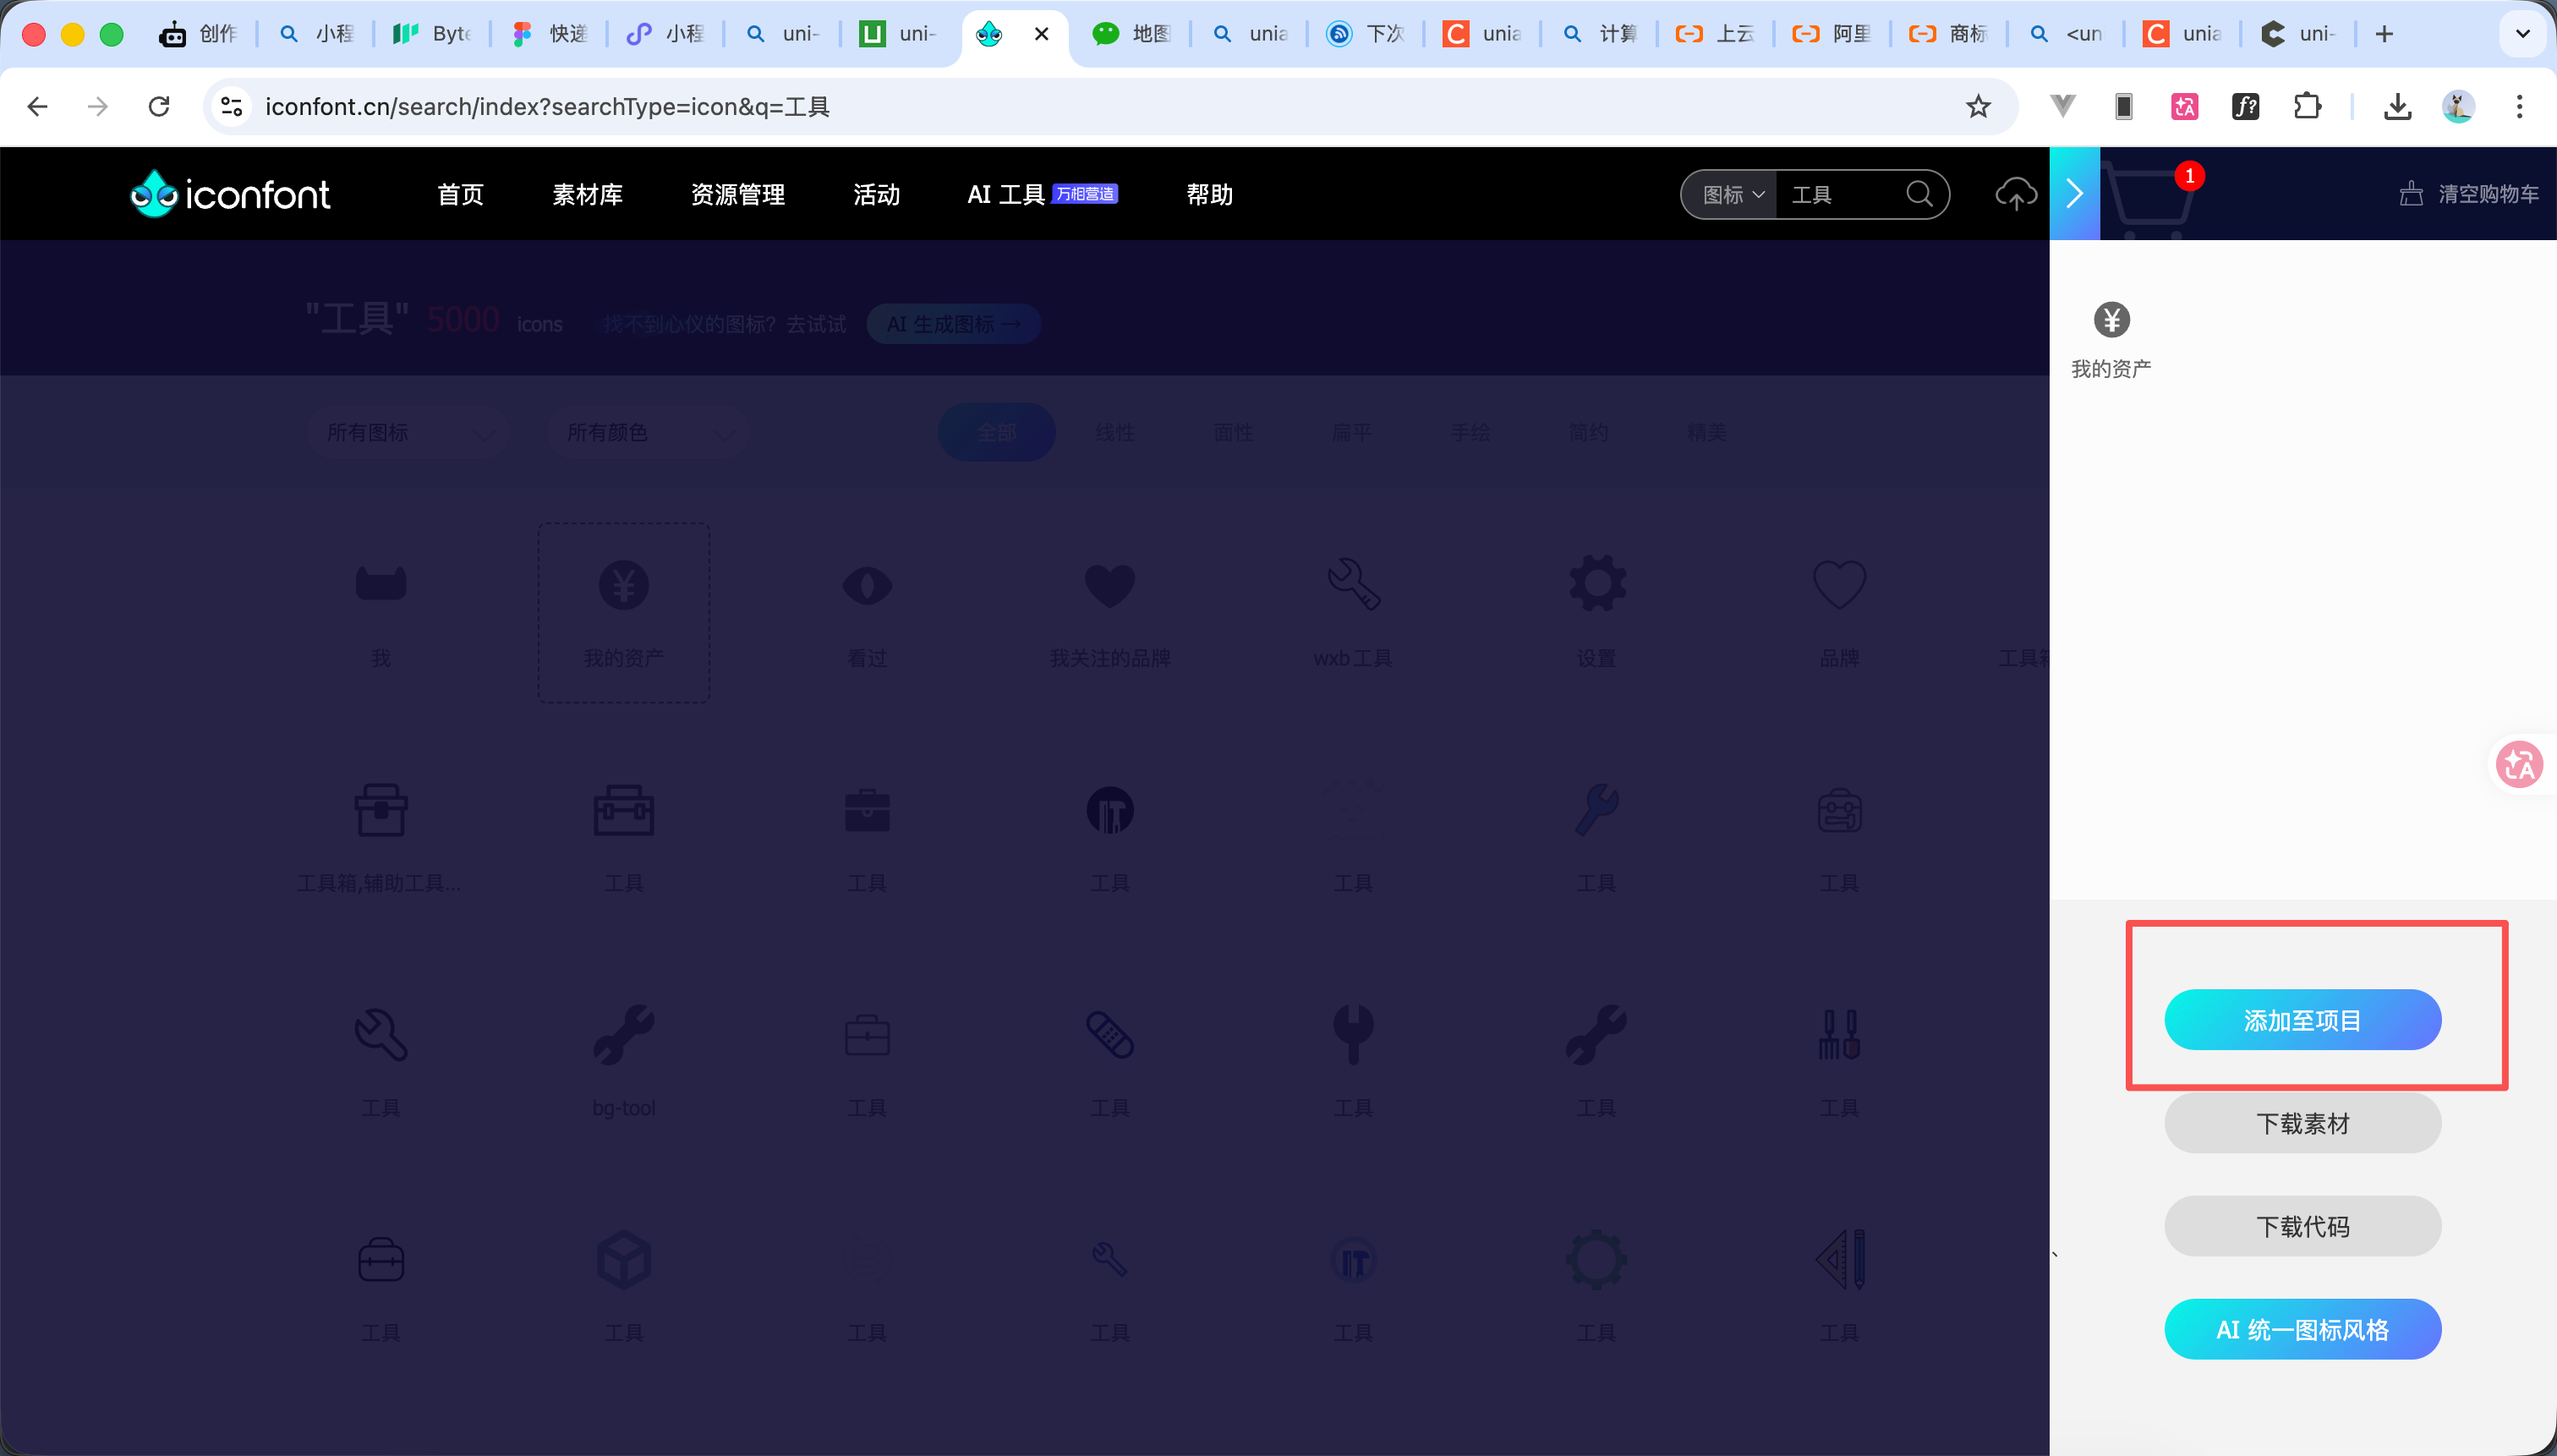
Task: Expand browser tab list chevron
Action: click(x=2522, y=34)
